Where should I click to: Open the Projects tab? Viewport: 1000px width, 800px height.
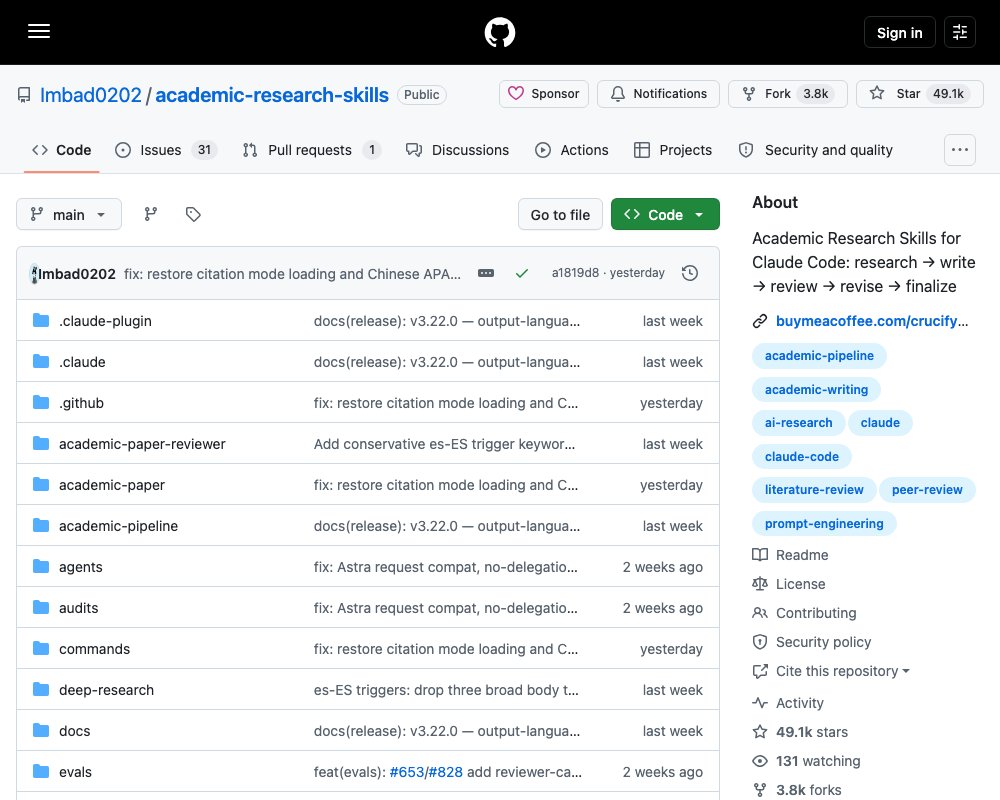pyautogui.click(x=673, y=150)
